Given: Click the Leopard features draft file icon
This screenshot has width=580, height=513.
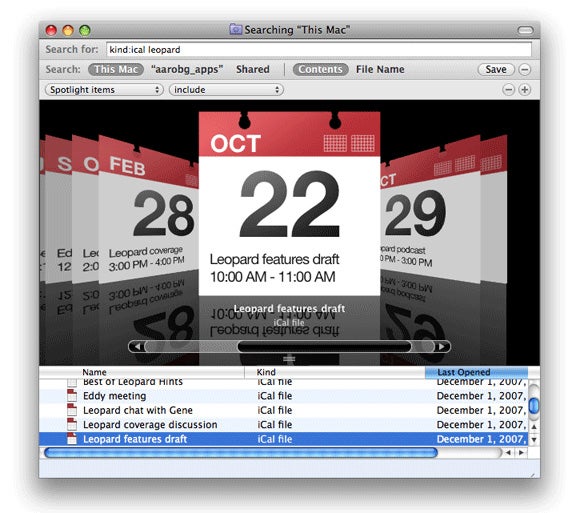Looking at the screenshot, I should [x=72, y=439].
